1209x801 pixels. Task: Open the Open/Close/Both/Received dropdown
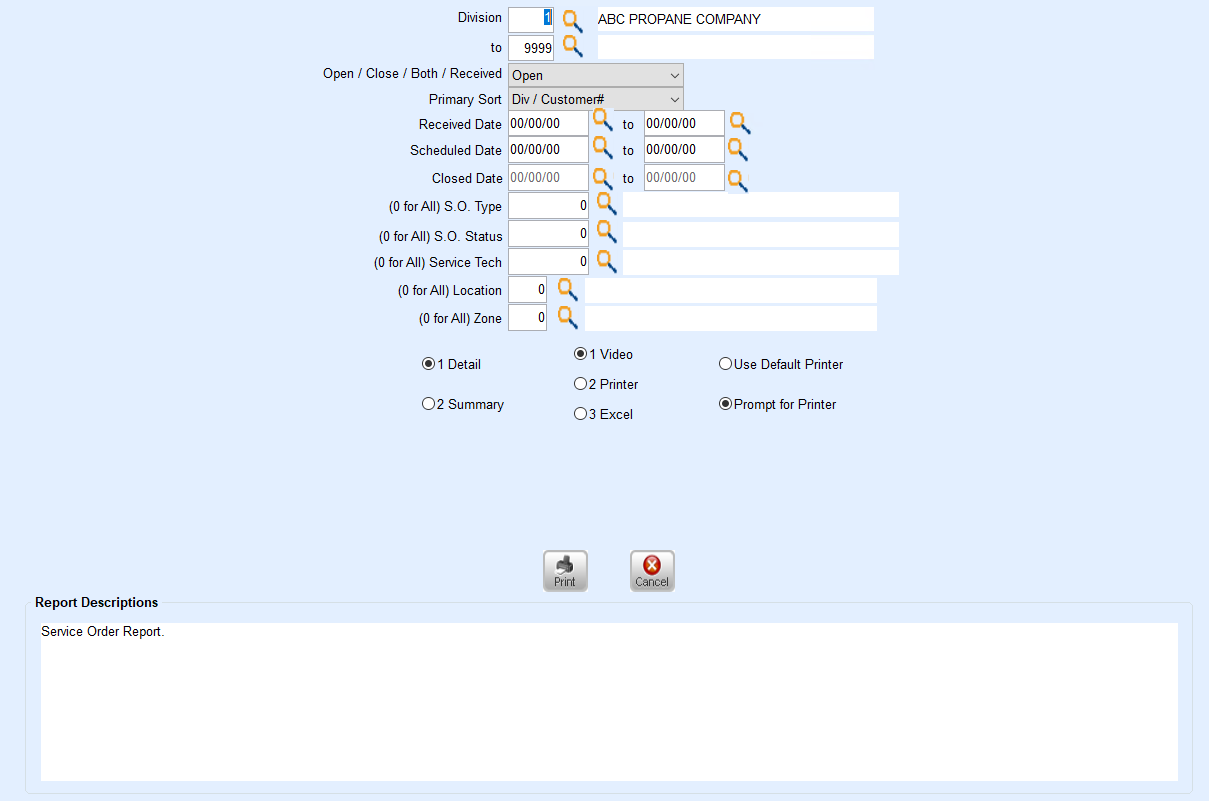click(596, 75)
